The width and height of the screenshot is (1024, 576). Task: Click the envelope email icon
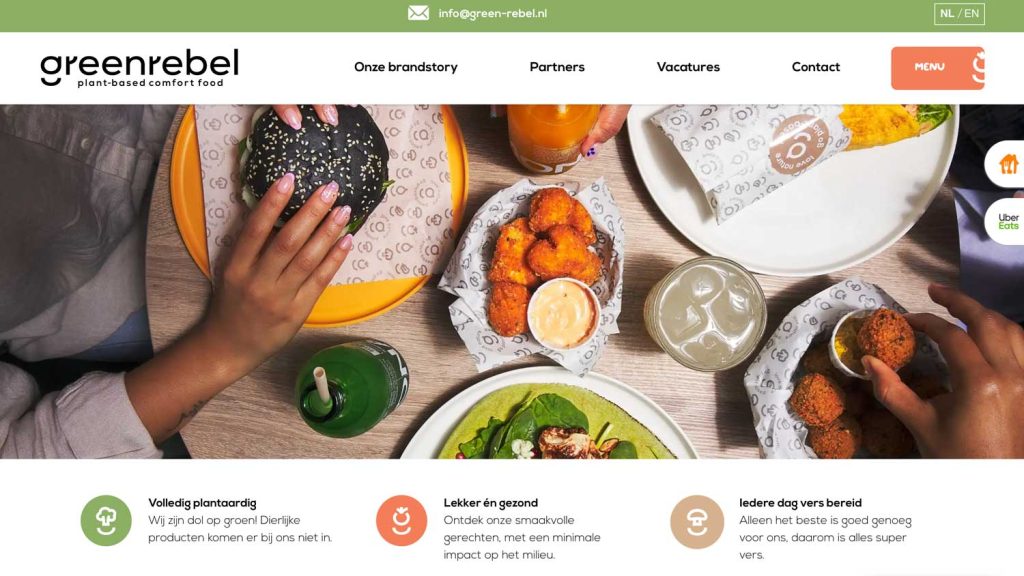coord(419,13)
